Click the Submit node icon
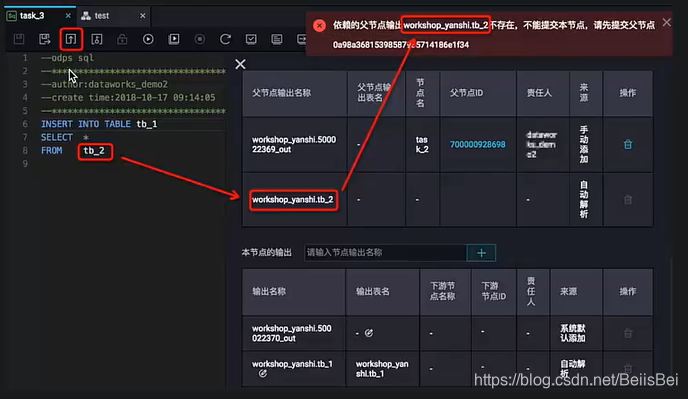The image size is (688, 399). [71, 39]
